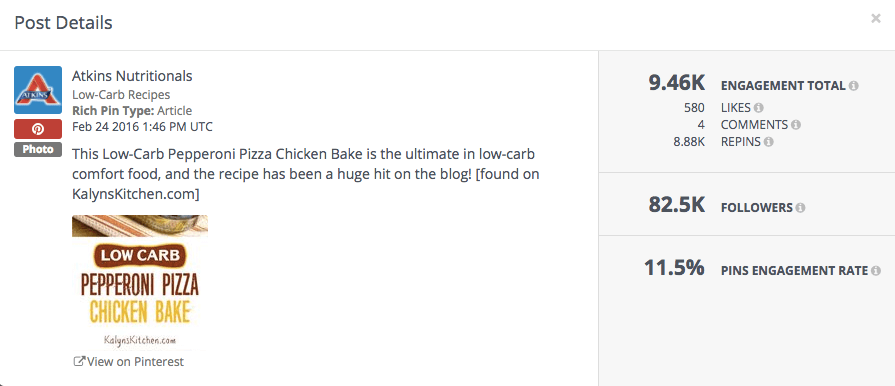Click the info icon next to Engagement Total
The width and height of the screenshot is (895, 386).
pyautogui.click(x=853, y=86)
